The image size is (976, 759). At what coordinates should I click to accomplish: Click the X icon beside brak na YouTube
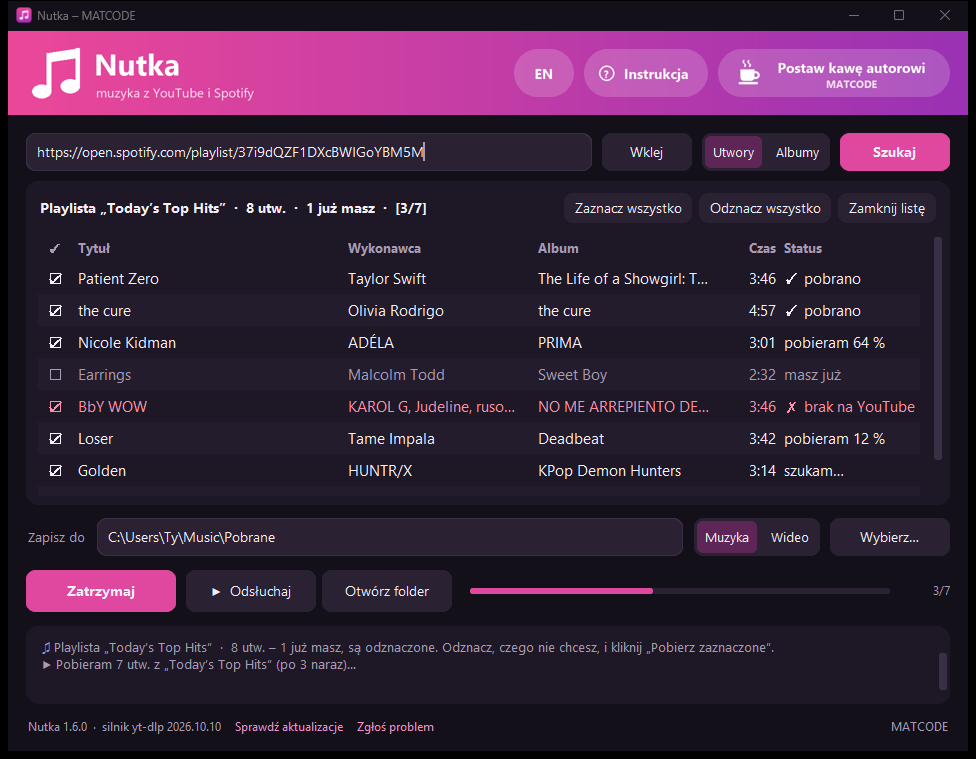point(791,407)
